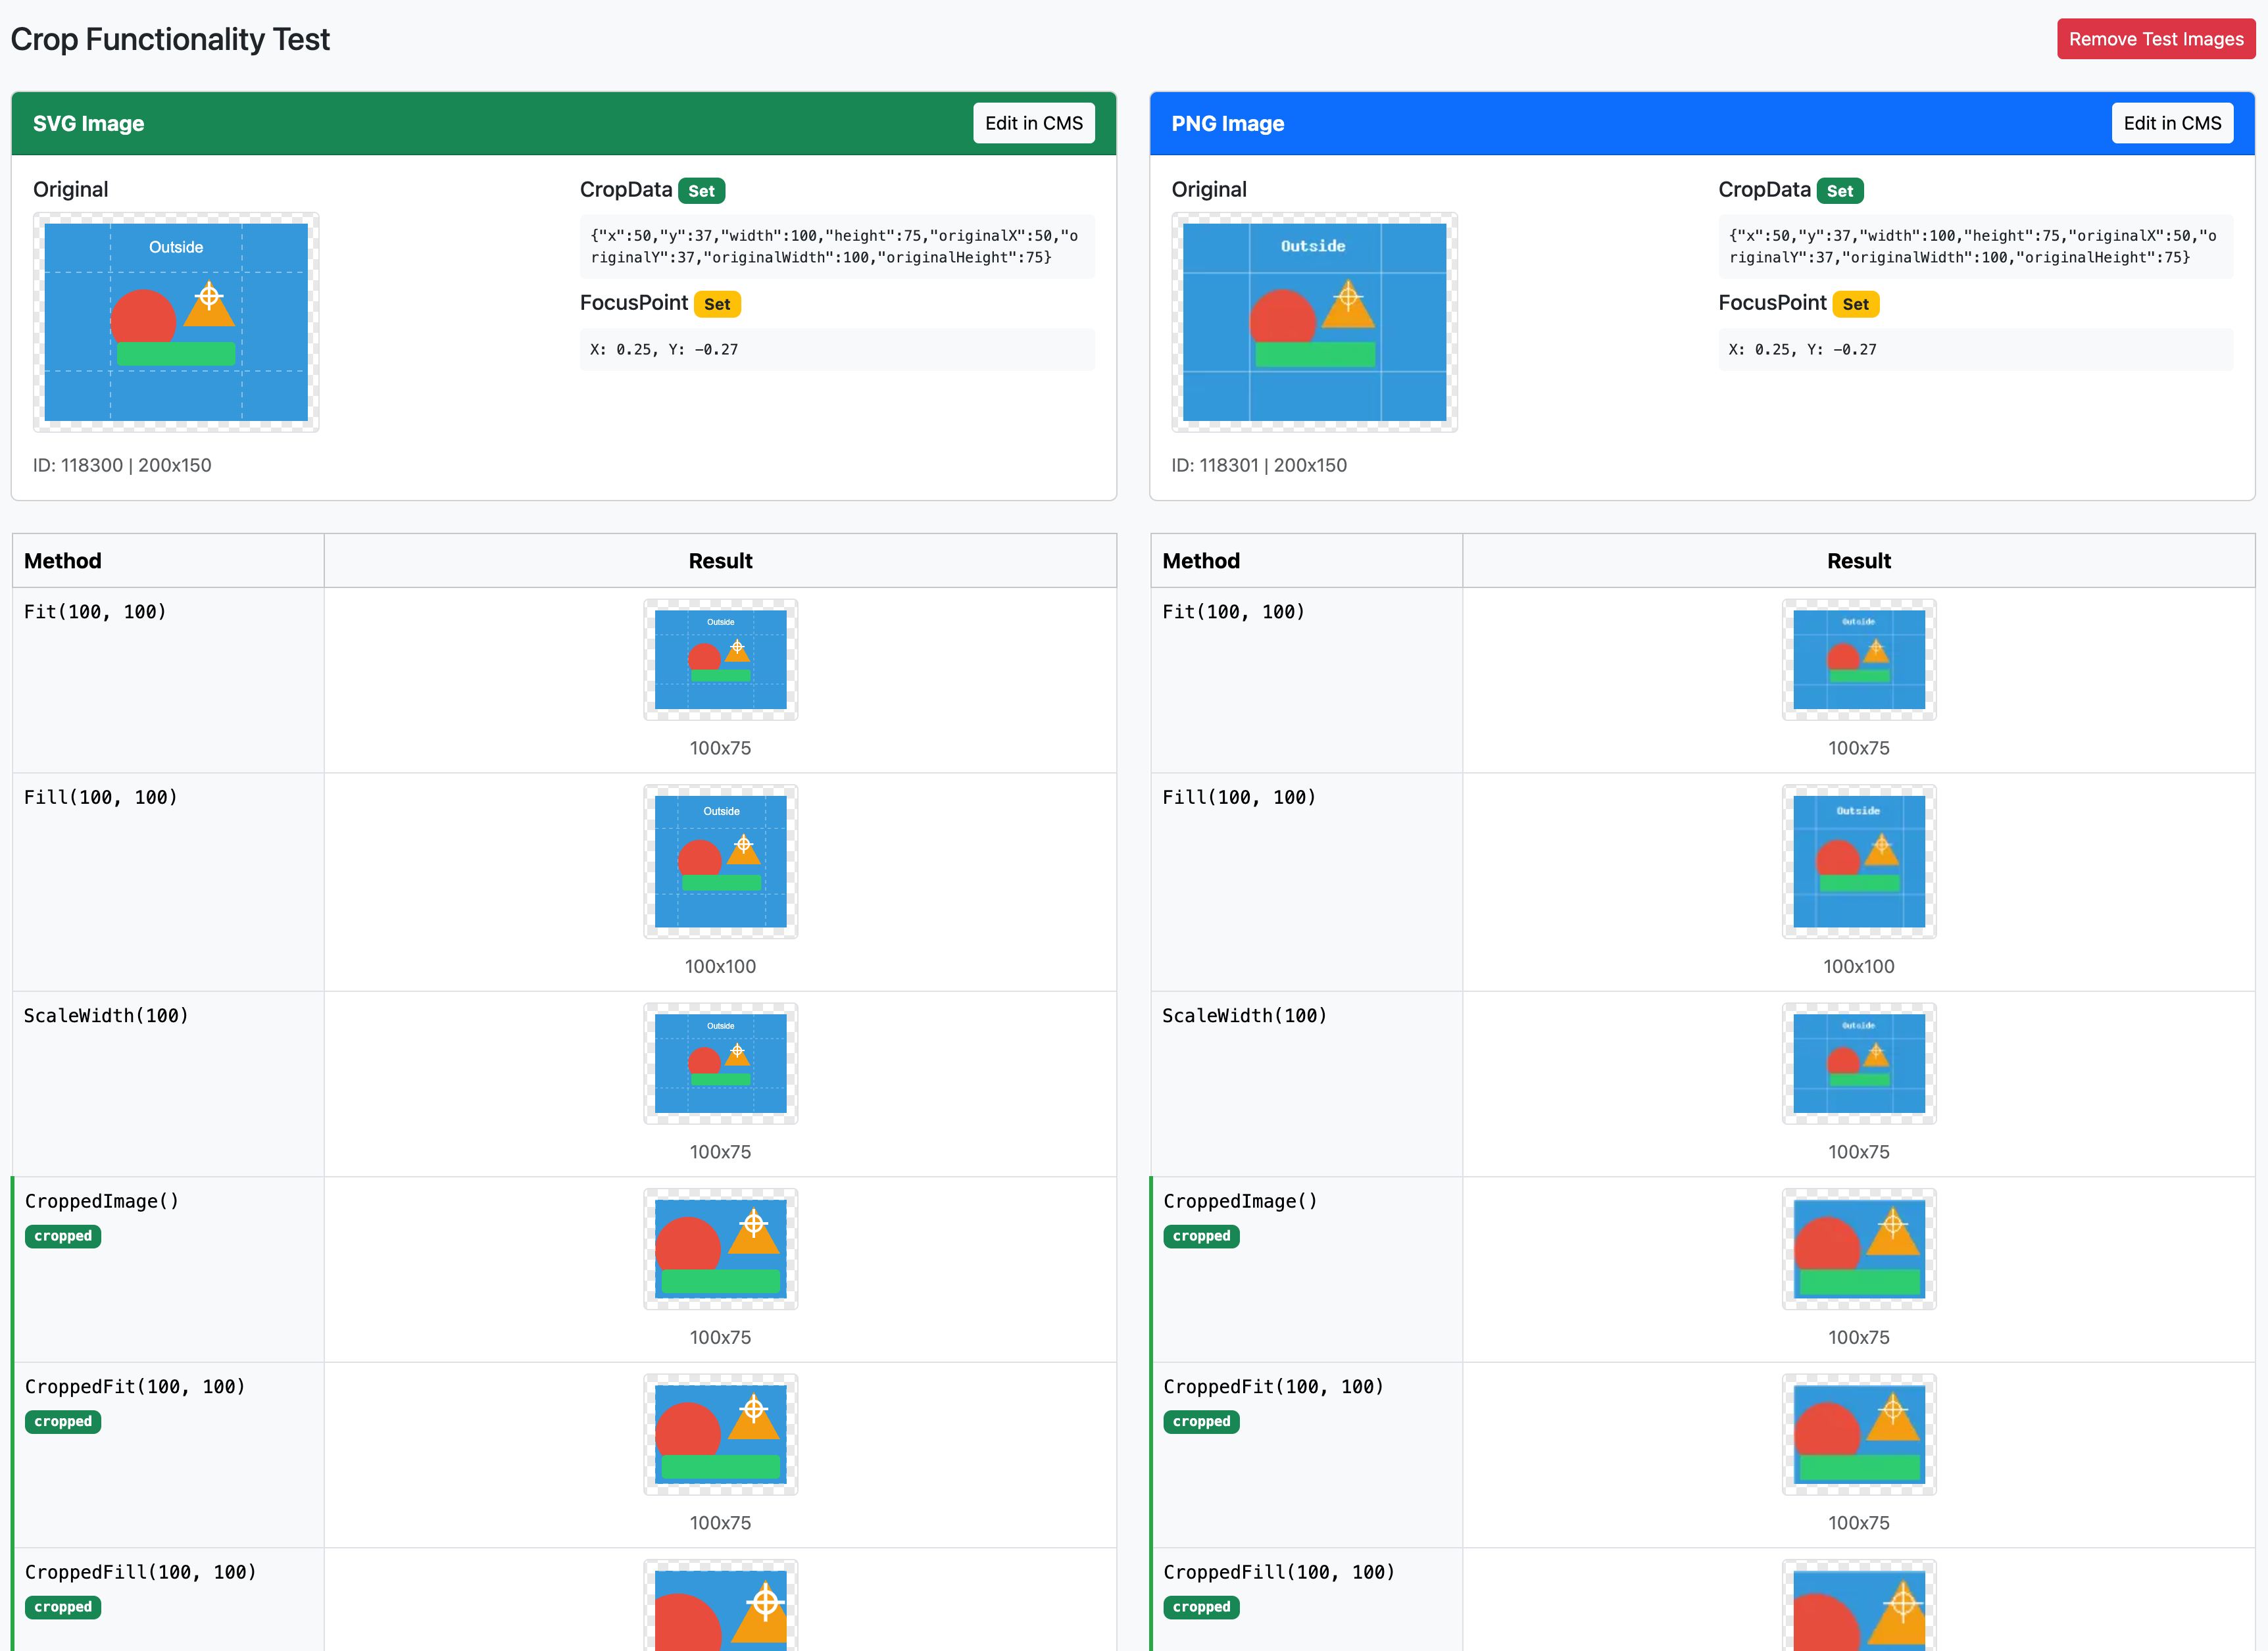Screen dimensions: 2268x1651
Task: Click the Set badge next to CropData for PNG
Action: pyautogui.click(x=1841, y=190)
